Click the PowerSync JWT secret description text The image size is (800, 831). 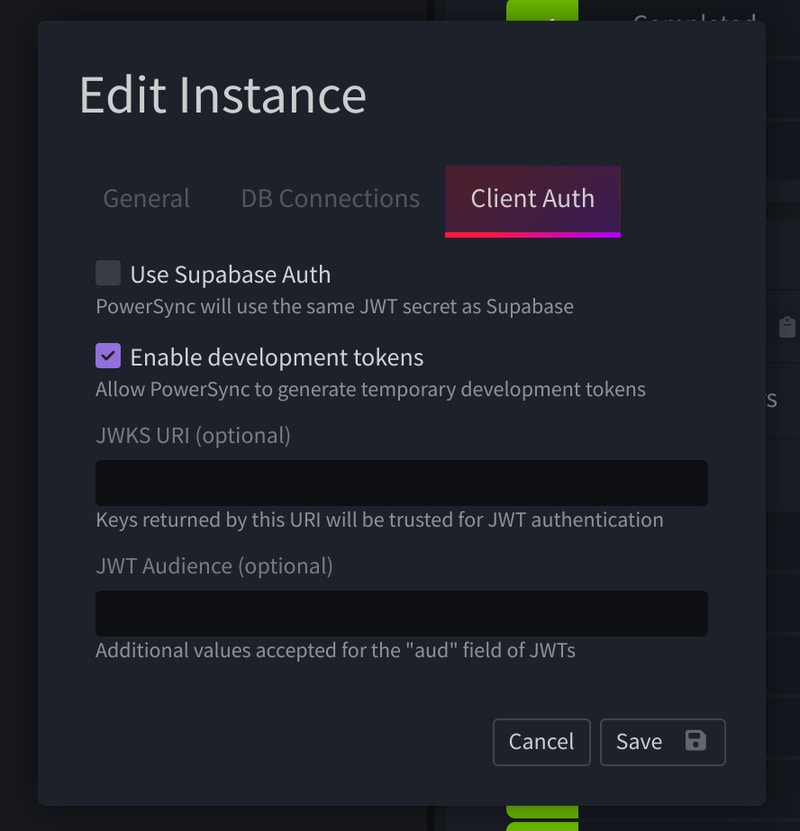(x=334, y=307)
